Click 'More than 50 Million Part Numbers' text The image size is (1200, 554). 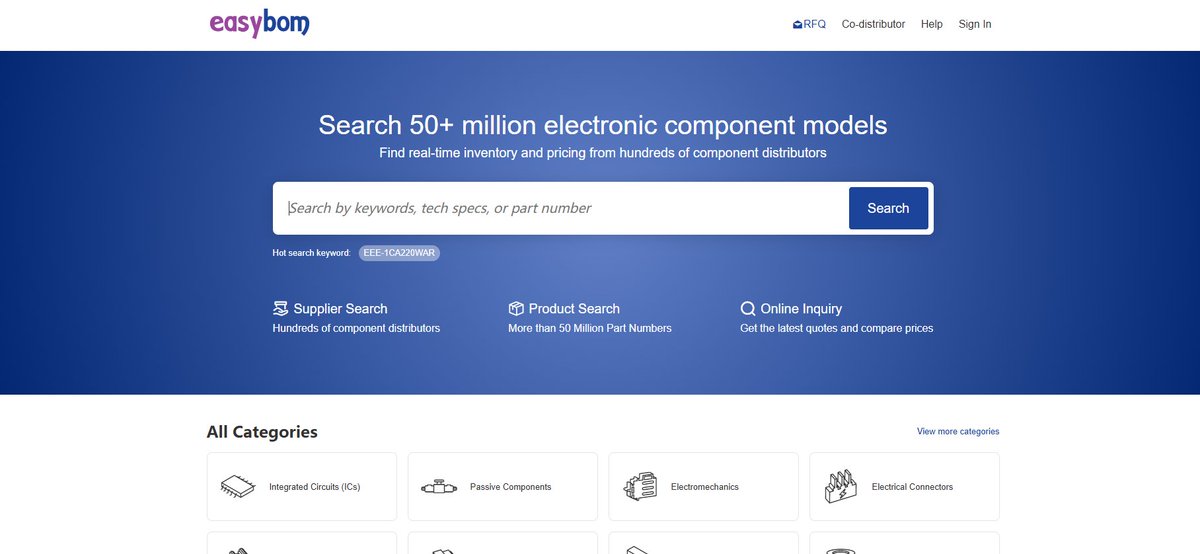coord(590,328)
